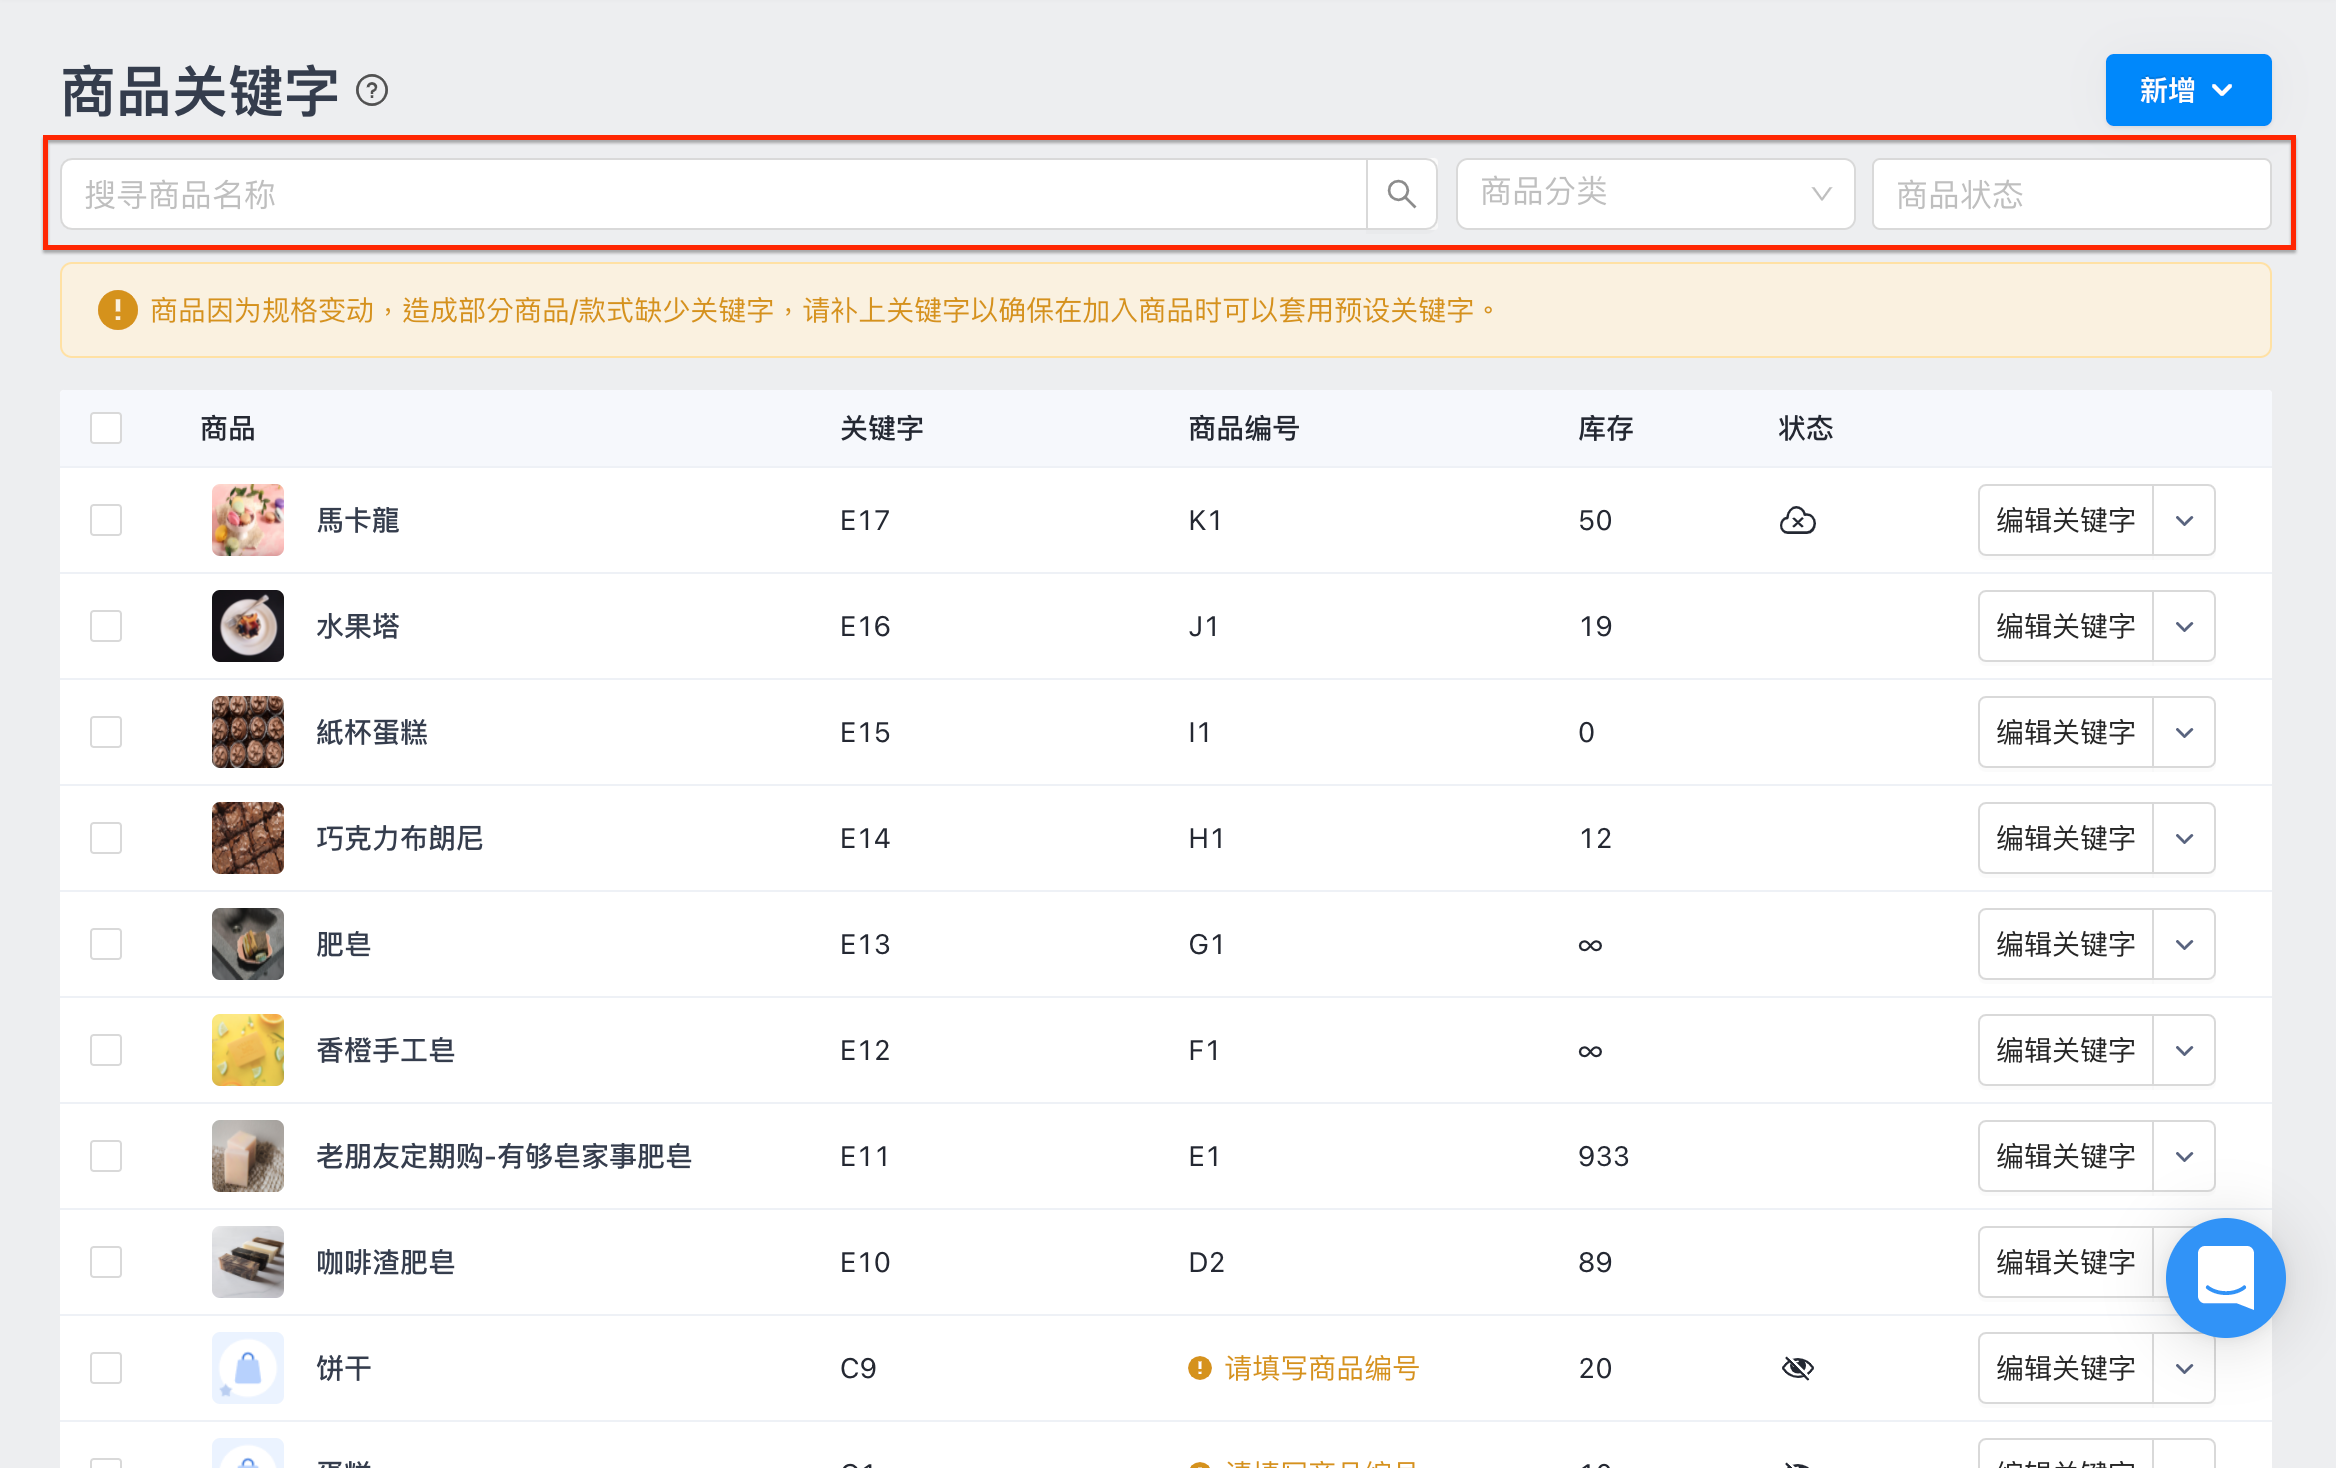
Task: Click 编辑关键字 for 香橙手工皂
Action: (x=2065, y=1050)
